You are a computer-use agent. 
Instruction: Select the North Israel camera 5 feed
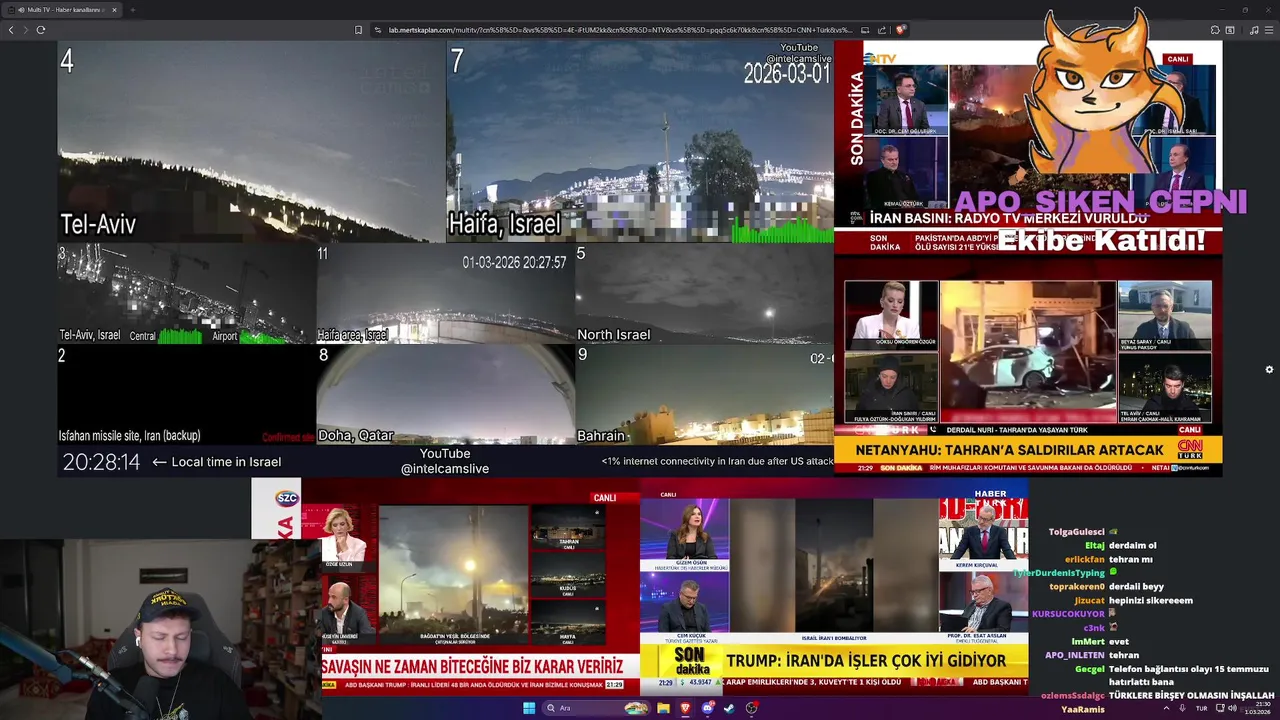pos(704,294)
